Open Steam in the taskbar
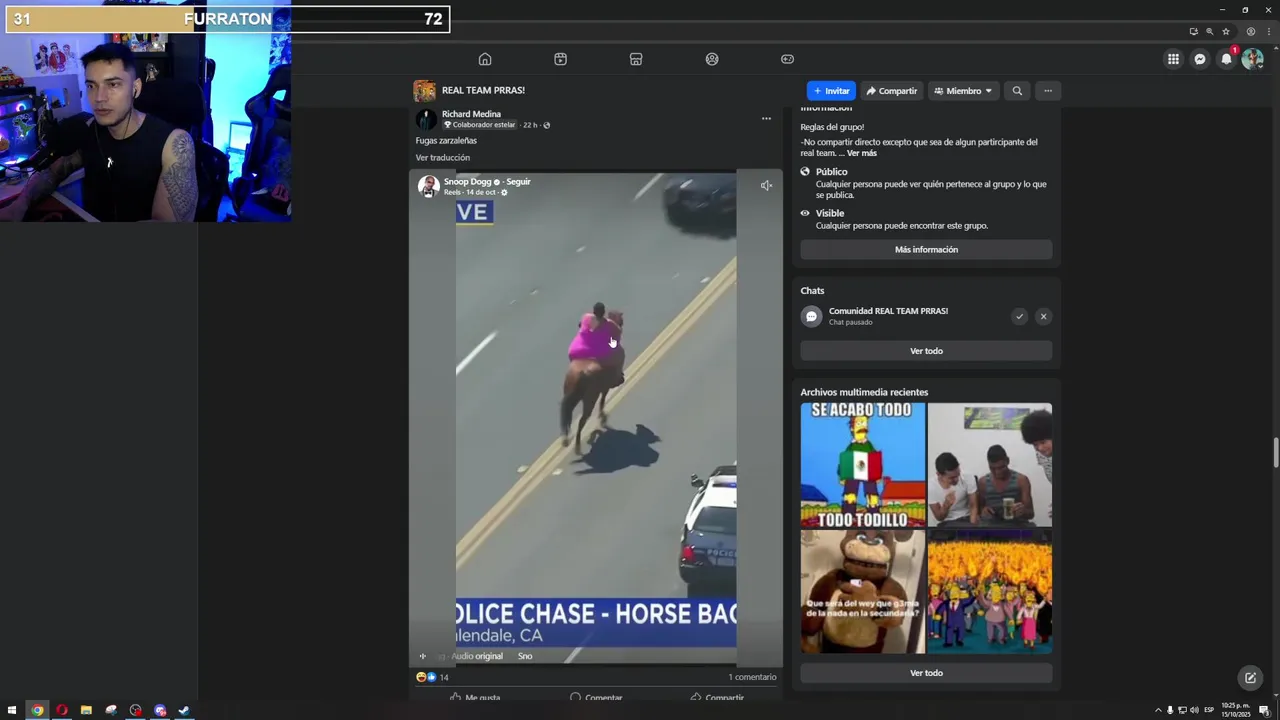This screenshot has width=1280, height=720. point(184,711)
